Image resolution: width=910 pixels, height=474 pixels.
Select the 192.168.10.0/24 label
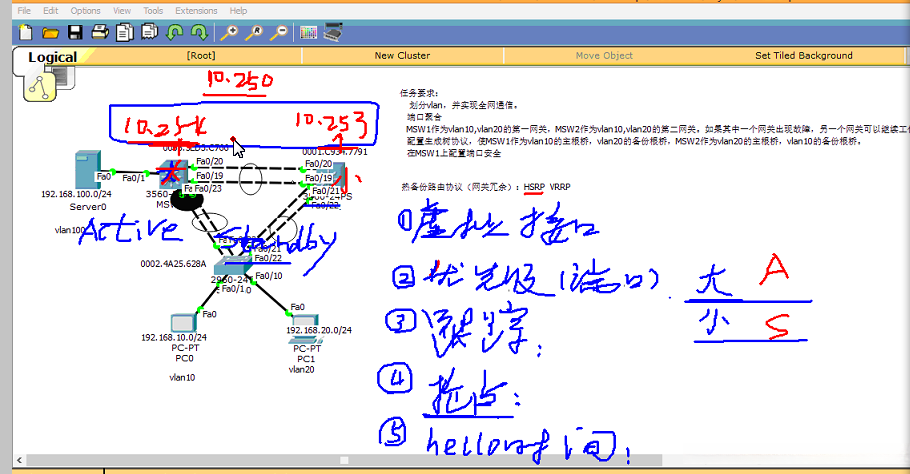tap(174, 337)
